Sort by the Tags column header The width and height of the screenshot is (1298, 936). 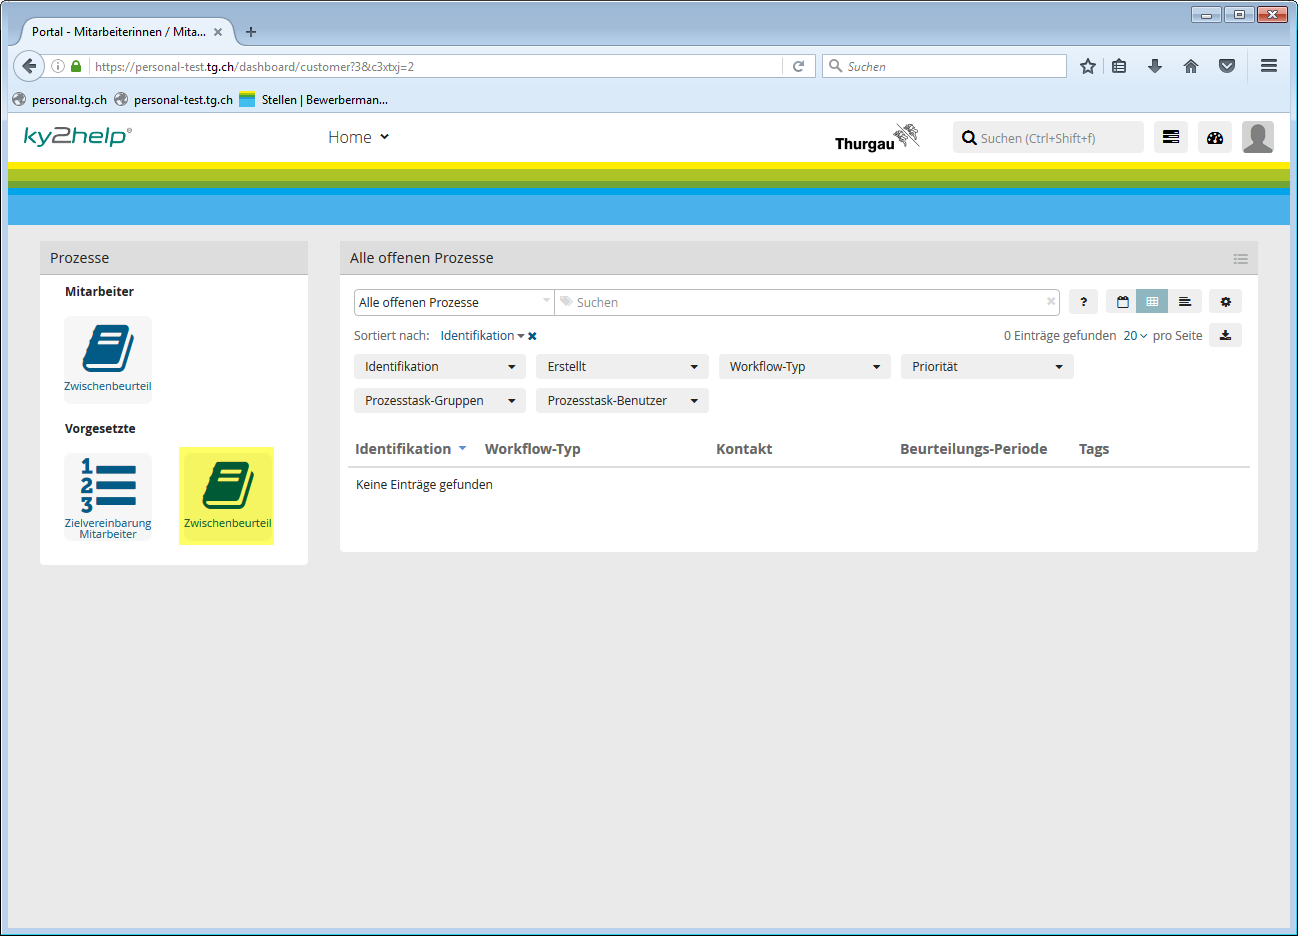point(1094,449)
